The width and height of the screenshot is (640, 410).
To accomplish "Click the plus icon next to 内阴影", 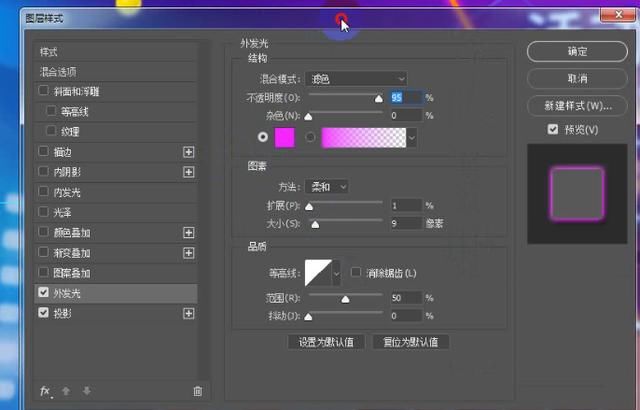I will click(189, 172).
